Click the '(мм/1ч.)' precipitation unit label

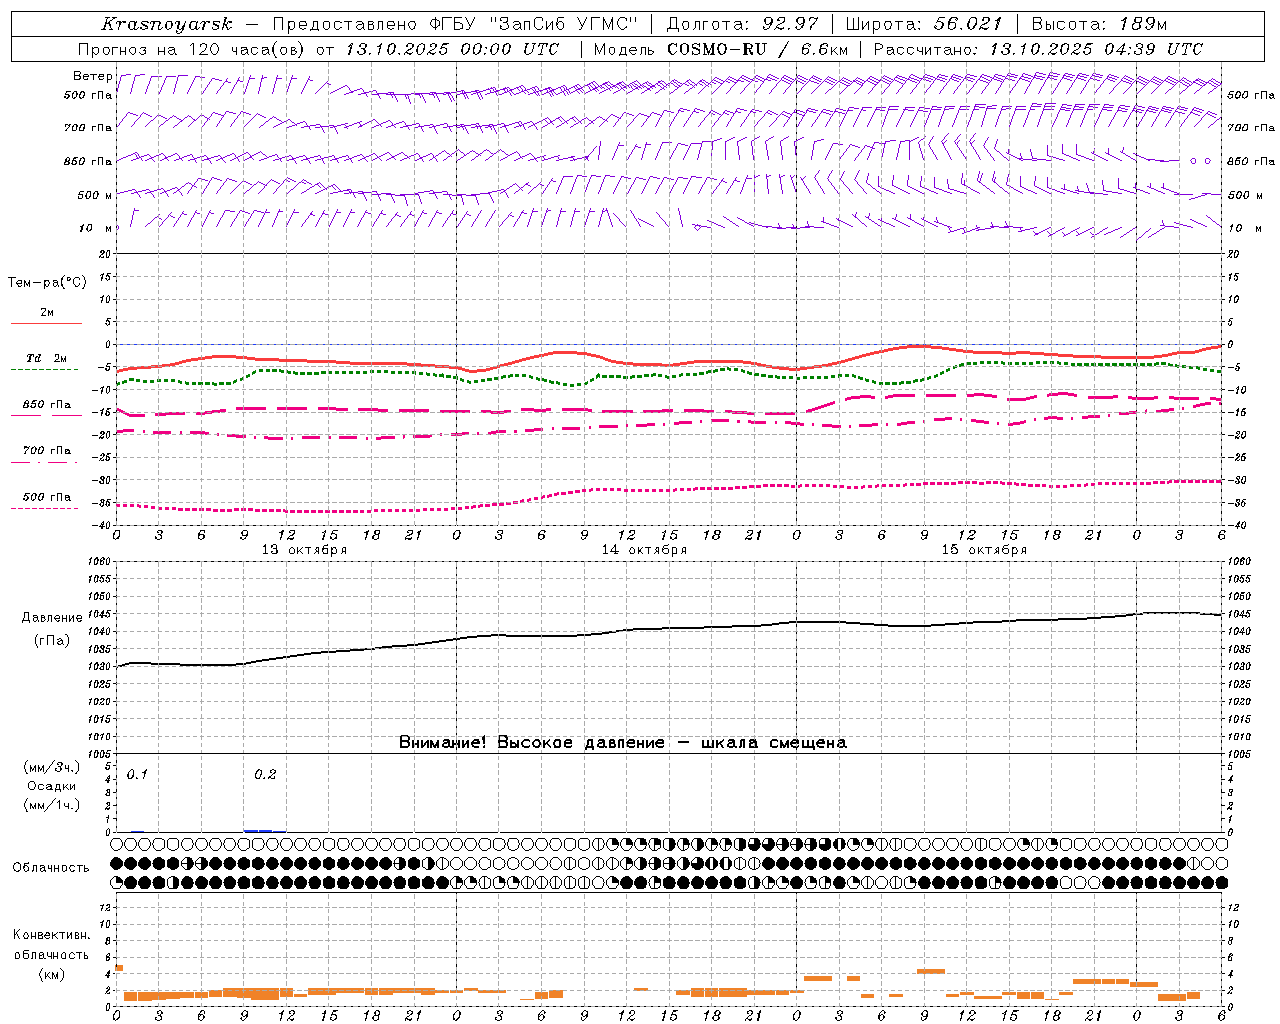(x=51, y=805)
